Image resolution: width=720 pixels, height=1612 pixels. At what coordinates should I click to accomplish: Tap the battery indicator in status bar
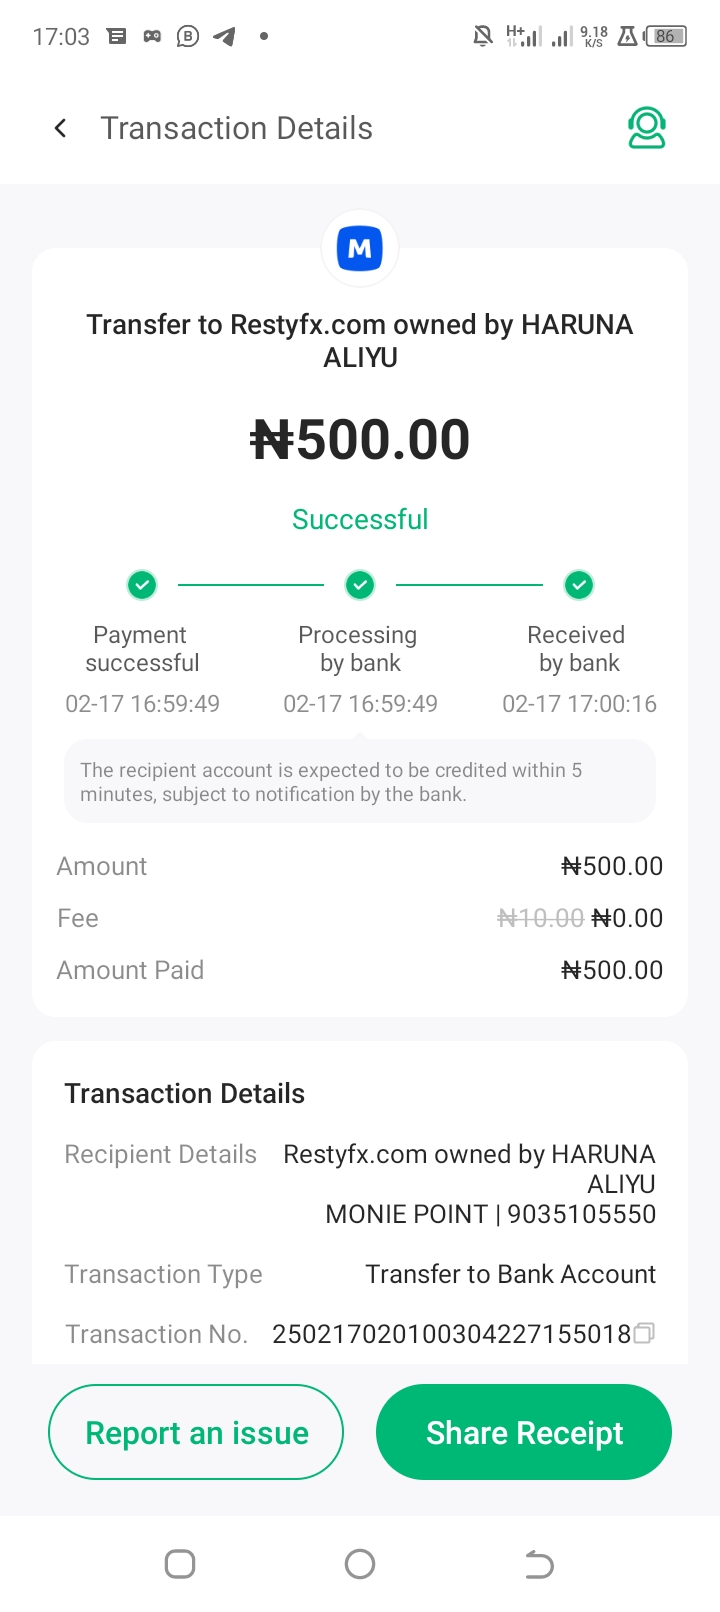pos(666,37)
